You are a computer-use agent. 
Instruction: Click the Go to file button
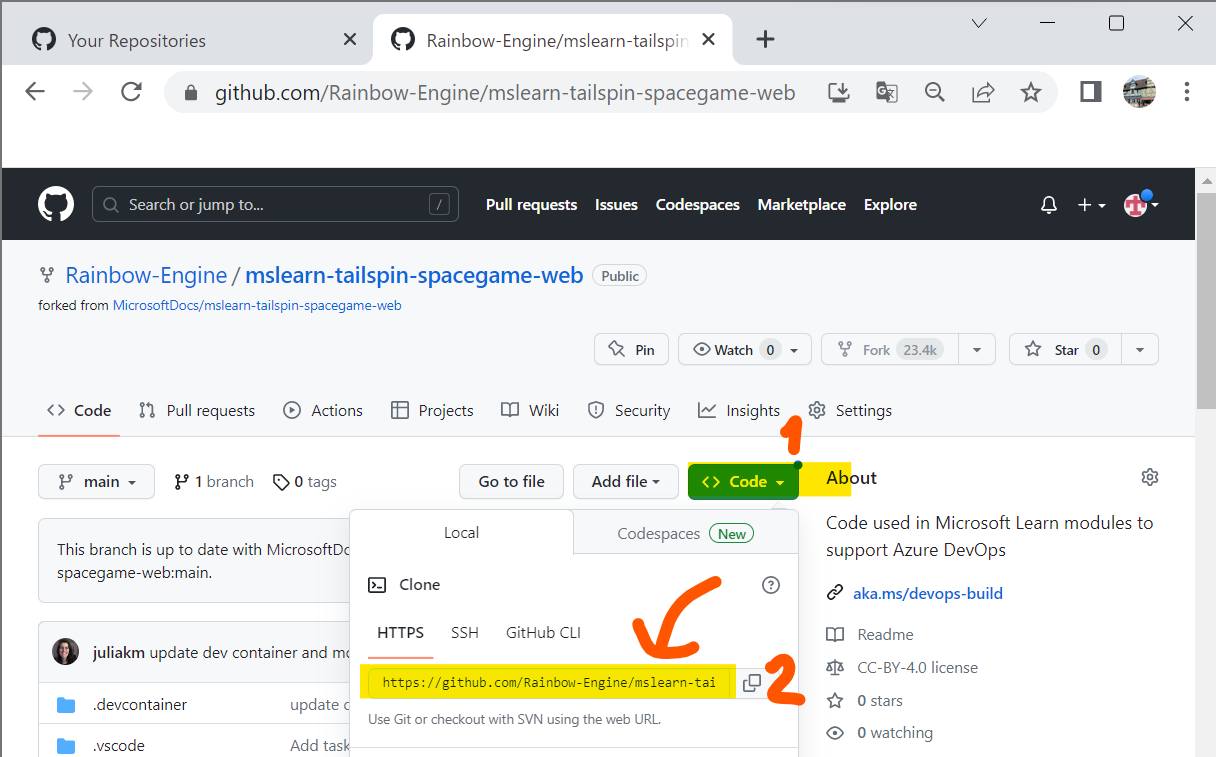pyautogui.click(x=512, y=481)
